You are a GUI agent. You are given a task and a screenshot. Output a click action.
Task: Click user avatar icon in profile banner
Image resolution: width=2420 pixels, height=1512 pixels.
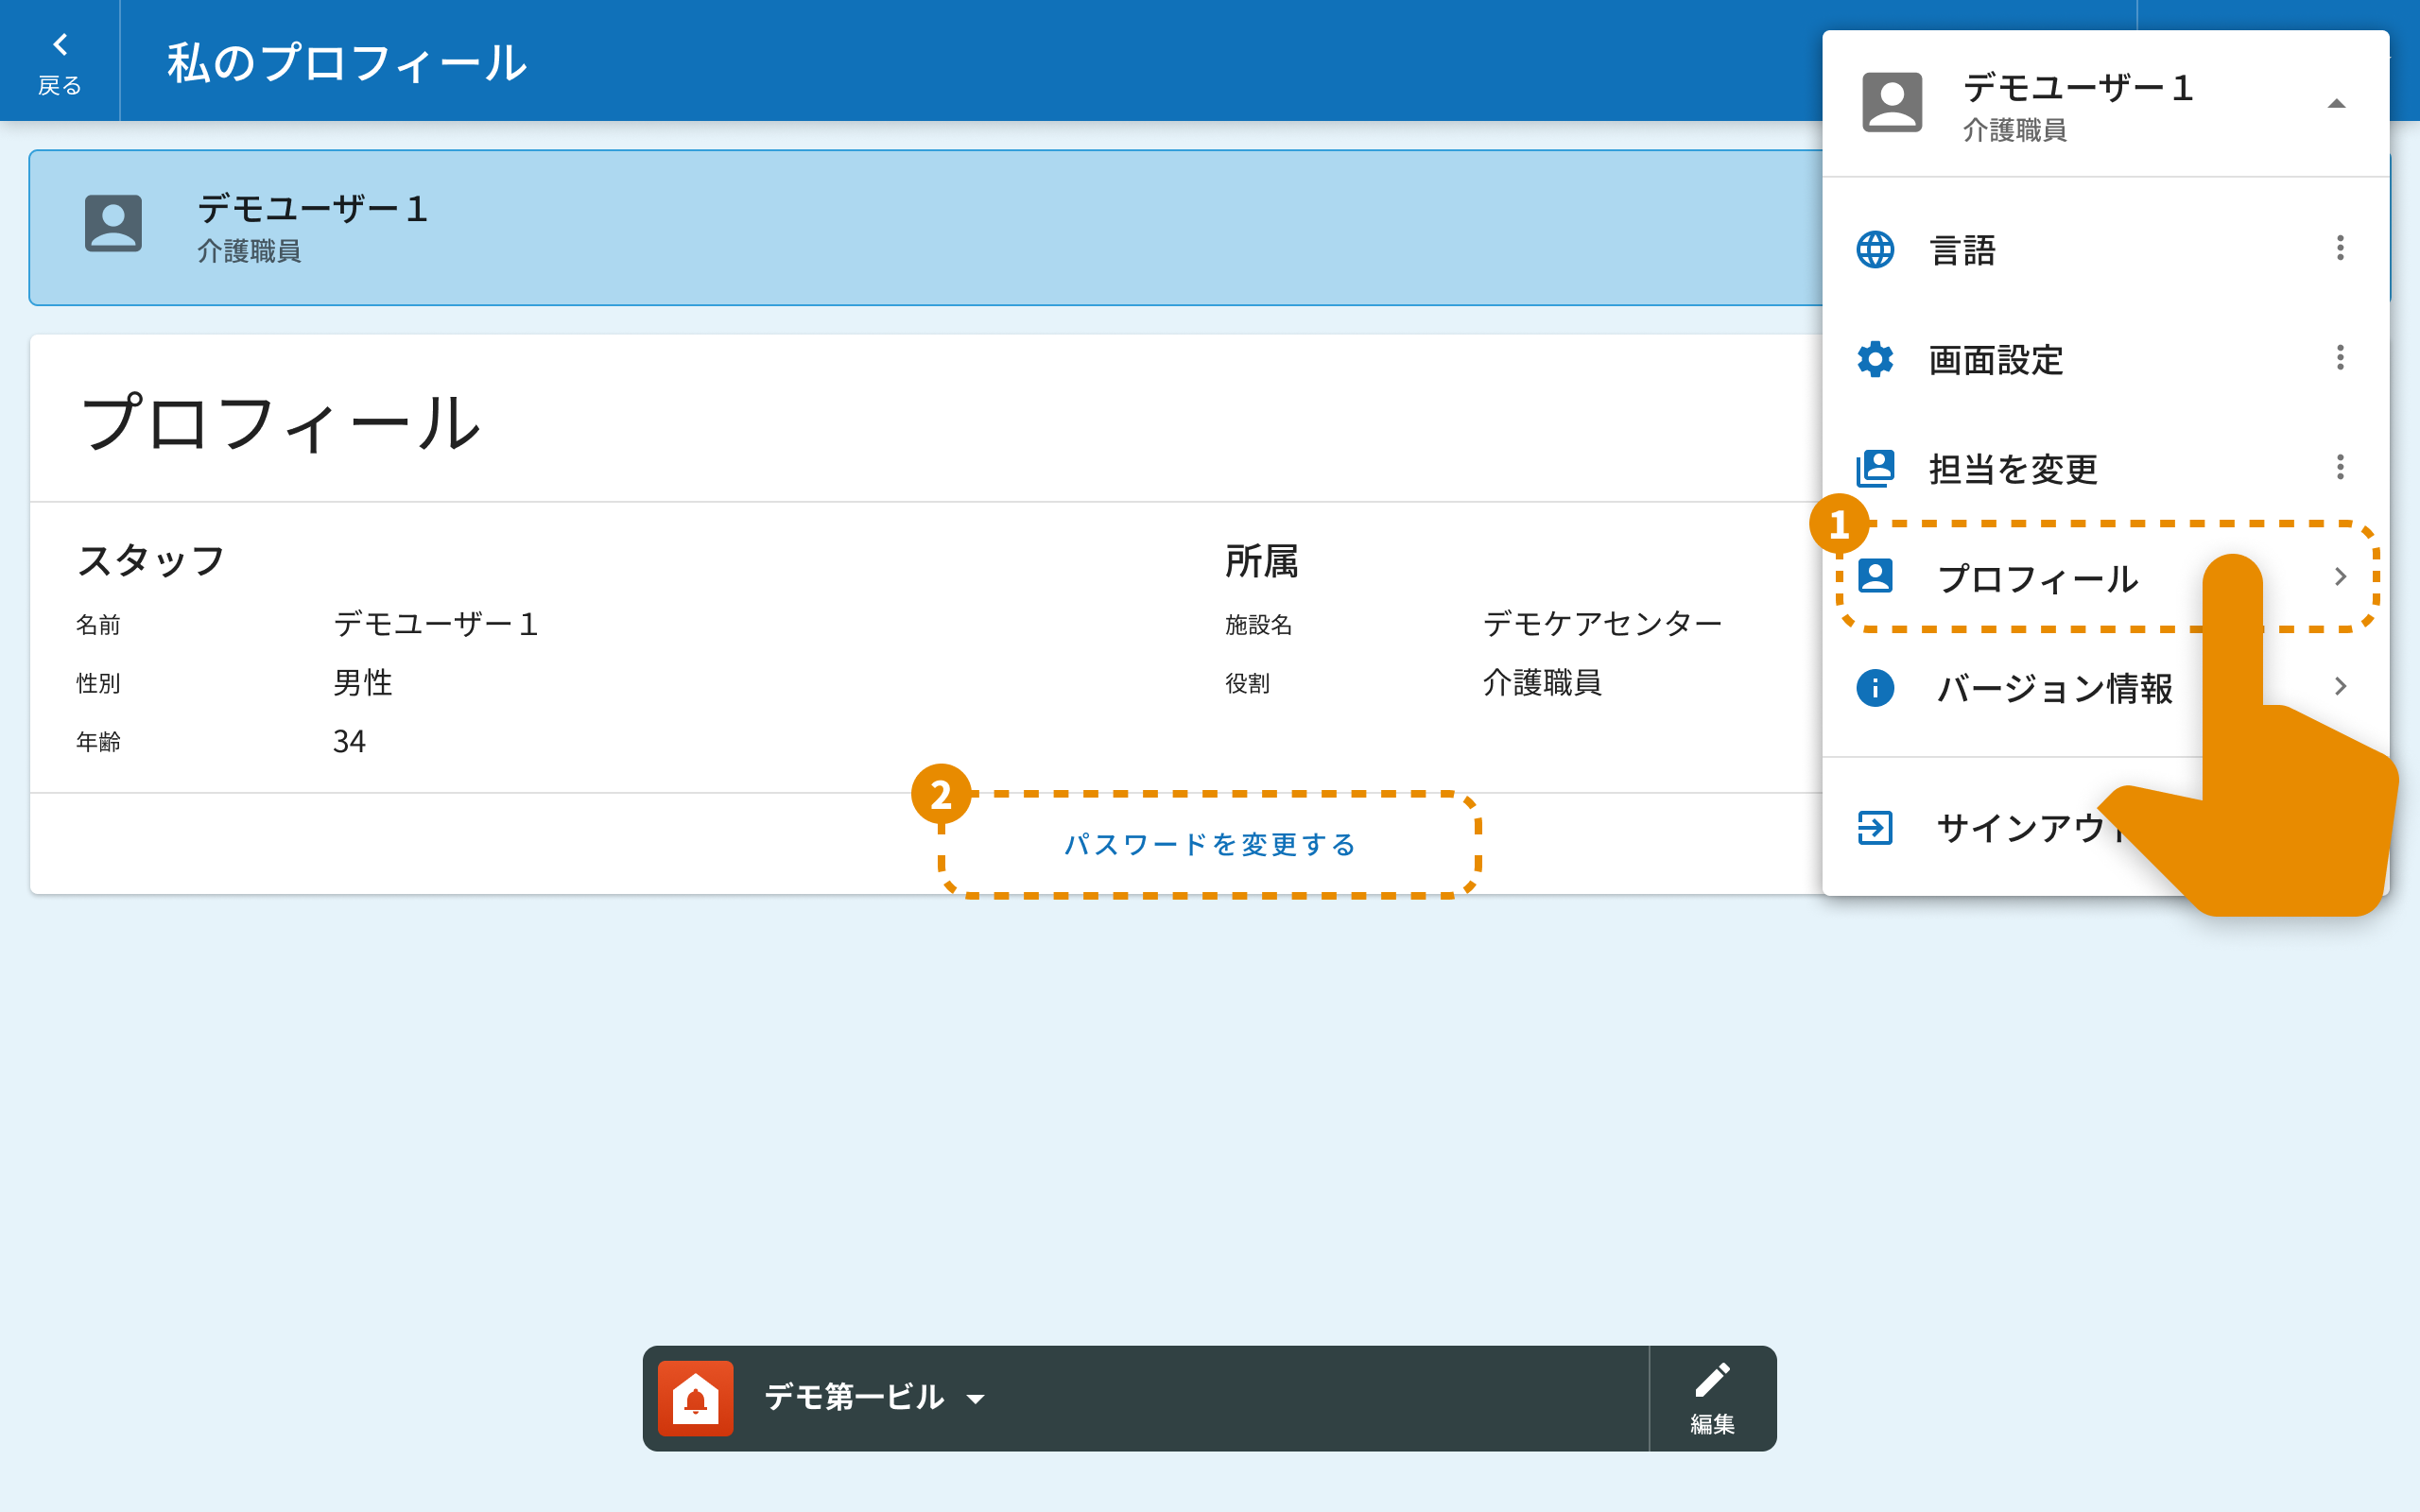(113, 223)
